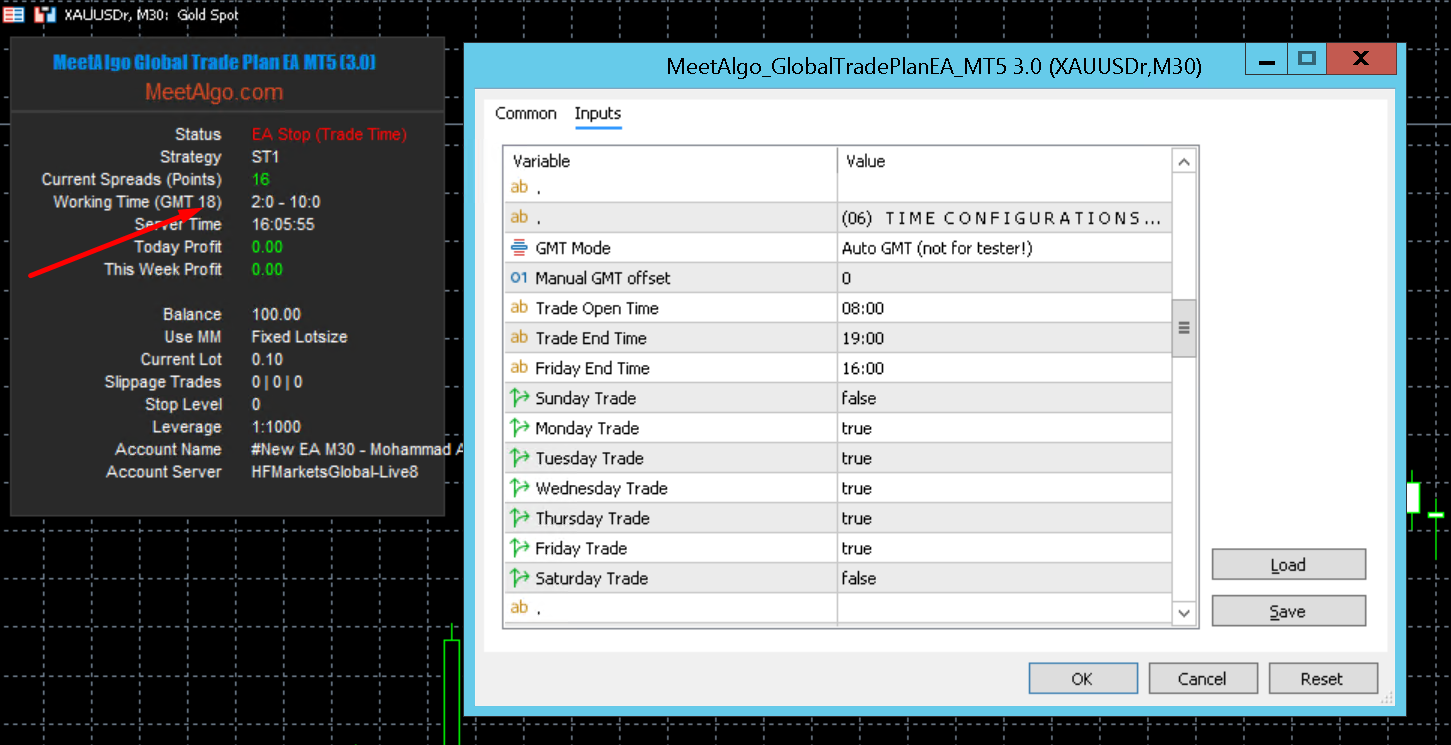Click the Save button

(1288, 612)
